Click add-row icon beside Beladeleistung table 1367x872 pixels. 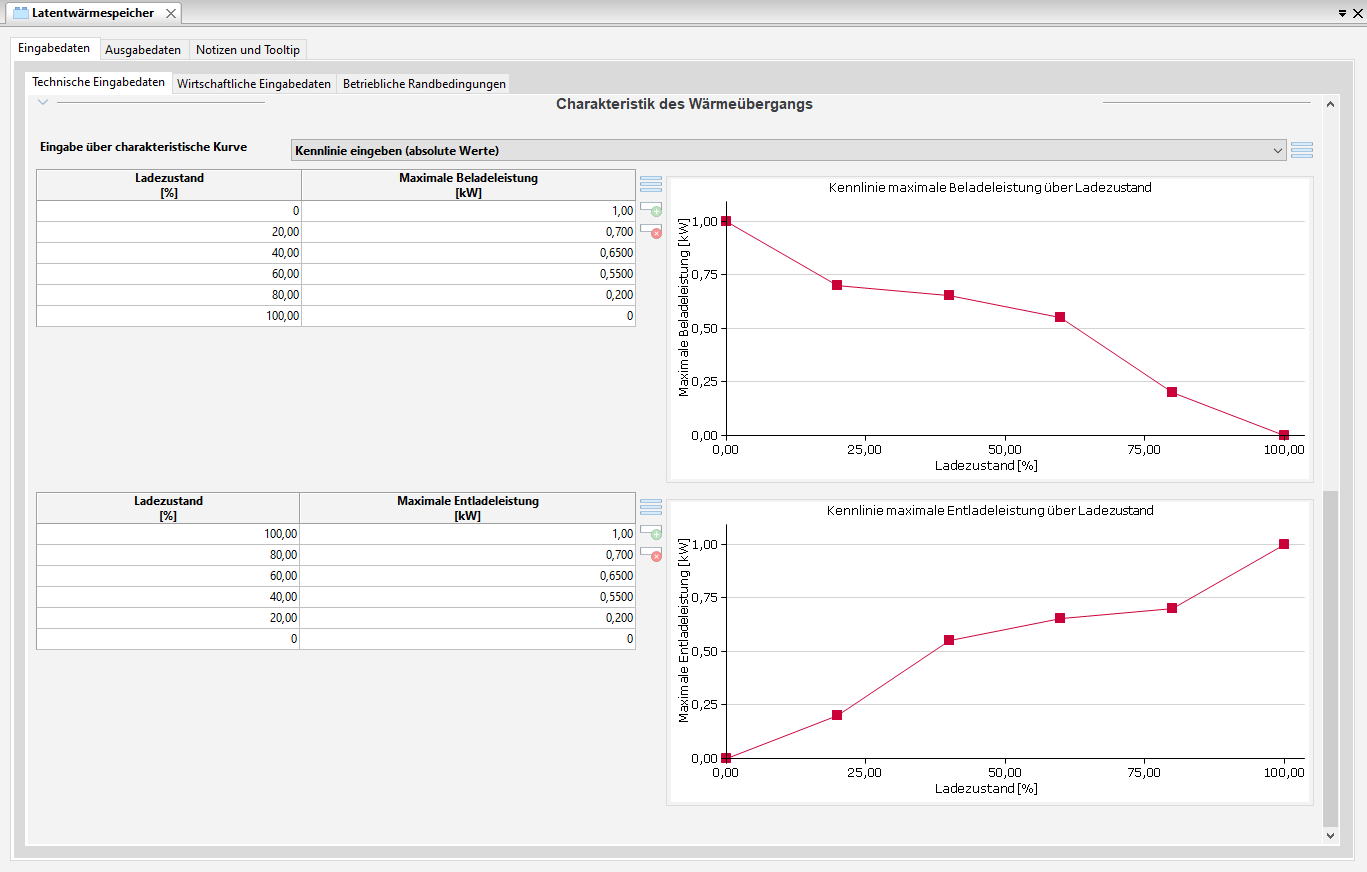coord(651,209)
